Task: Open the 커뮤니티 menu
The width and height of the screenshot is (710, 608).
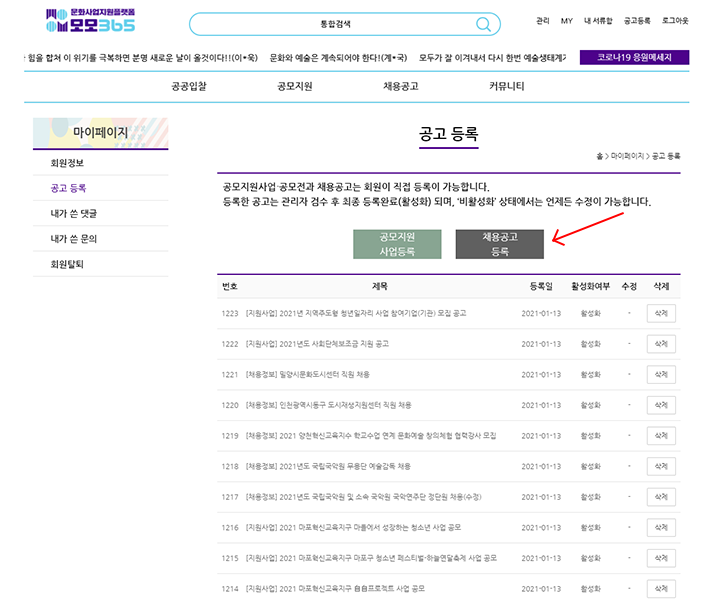Action: 507,87
